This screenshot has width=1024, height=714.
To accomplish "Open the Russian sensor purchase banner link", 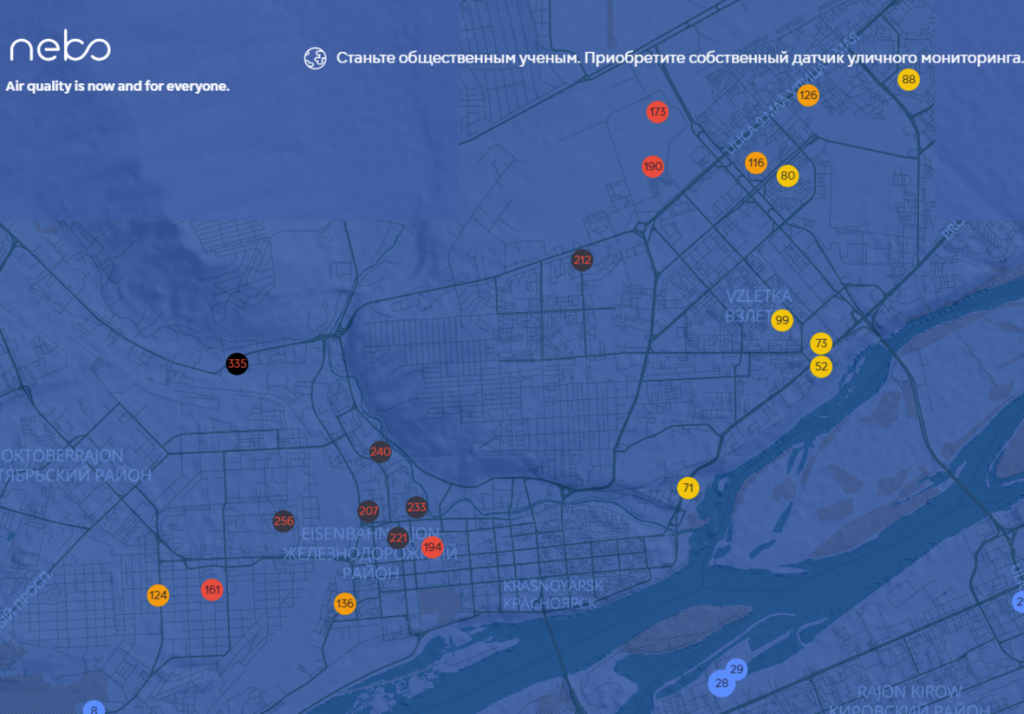I will click(679, 58).
